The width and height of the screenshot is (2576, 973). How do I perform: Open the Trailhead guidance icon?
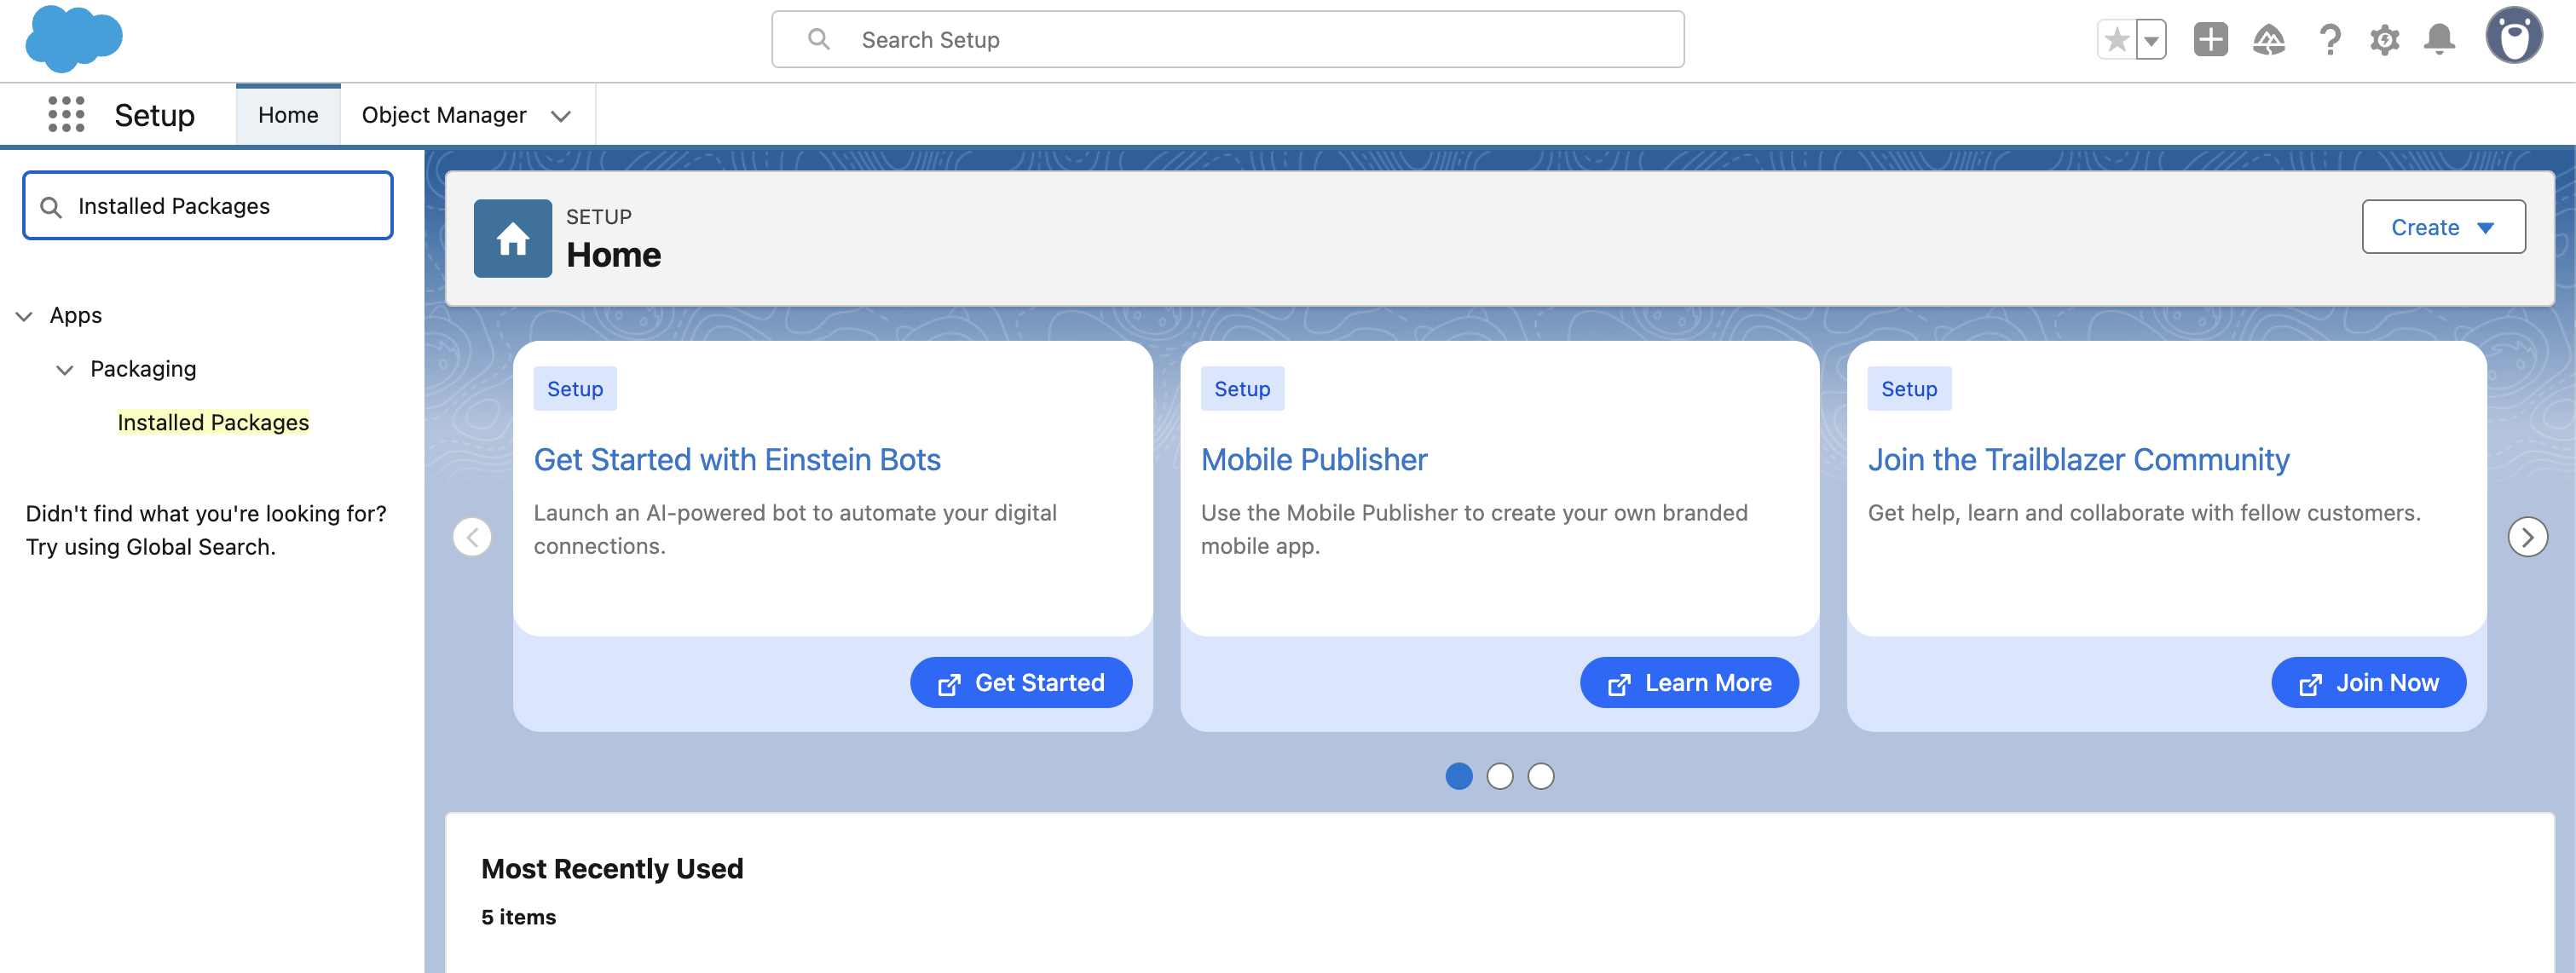2269,40
